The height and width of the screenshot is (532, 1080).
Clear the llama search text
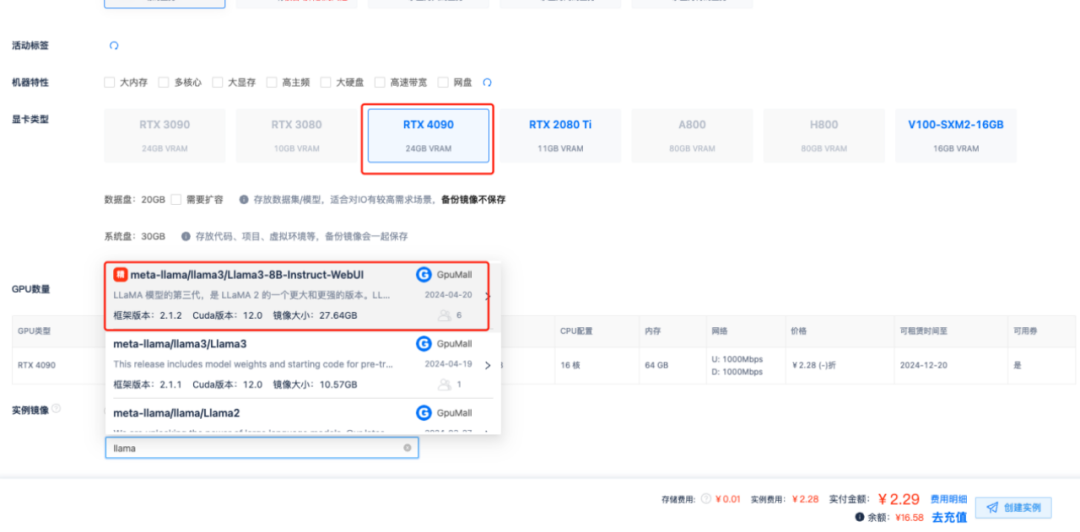click(407, 448)
